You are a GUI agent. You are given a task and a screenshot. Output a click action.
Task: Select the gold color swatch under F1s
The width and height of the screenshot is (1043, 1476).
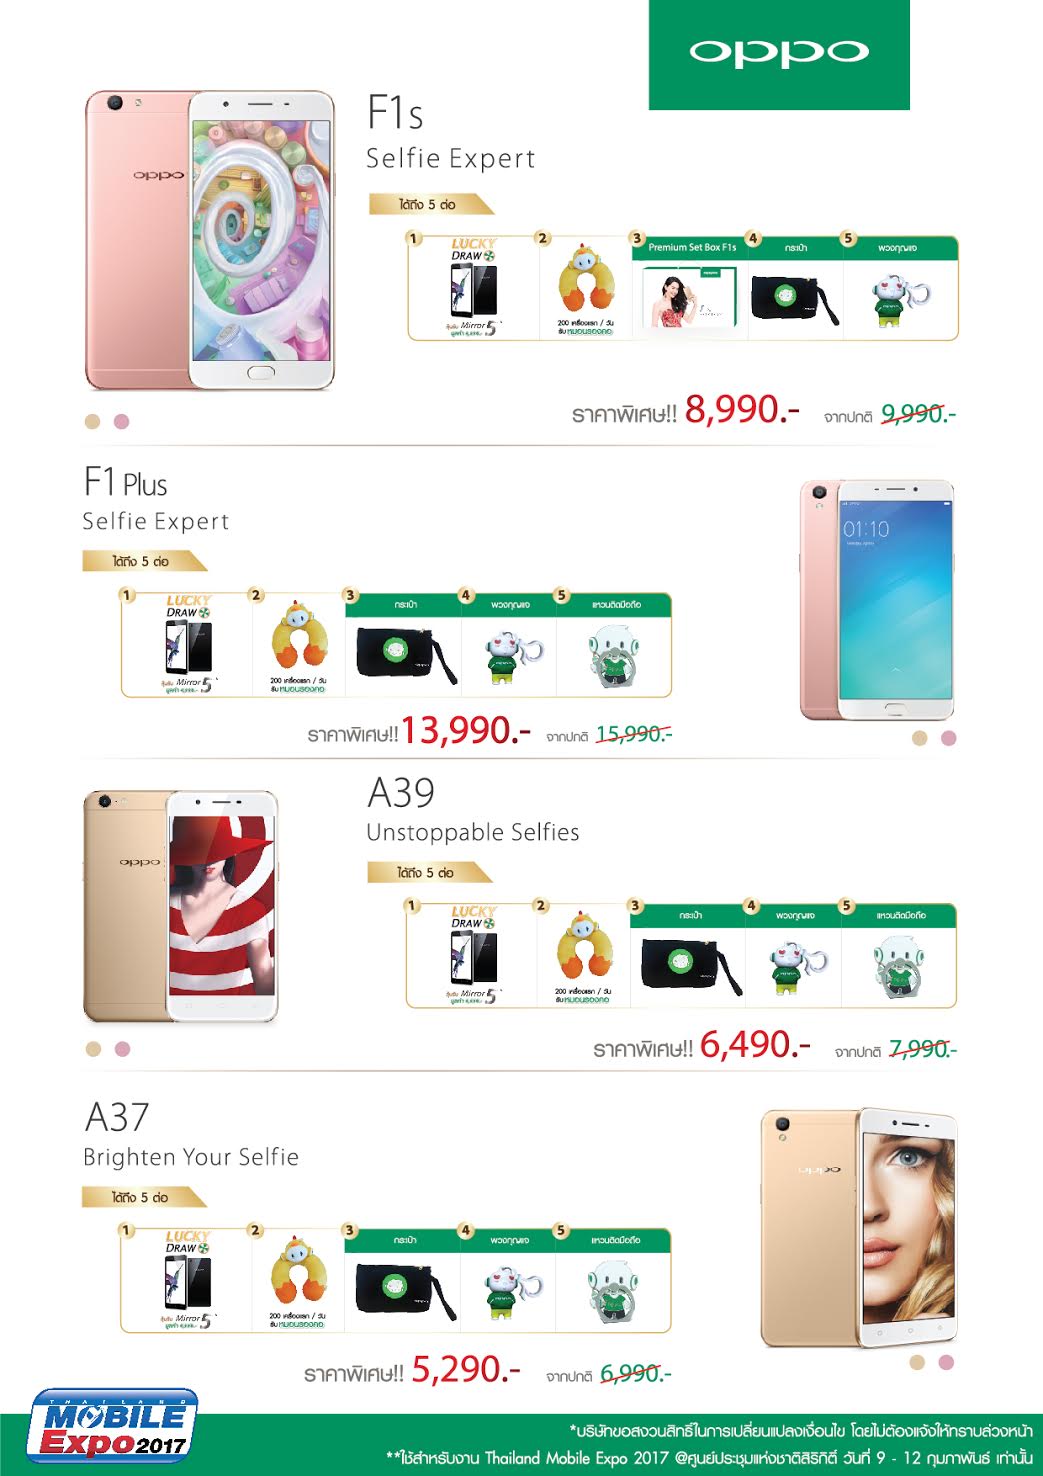tap(93, 421)
